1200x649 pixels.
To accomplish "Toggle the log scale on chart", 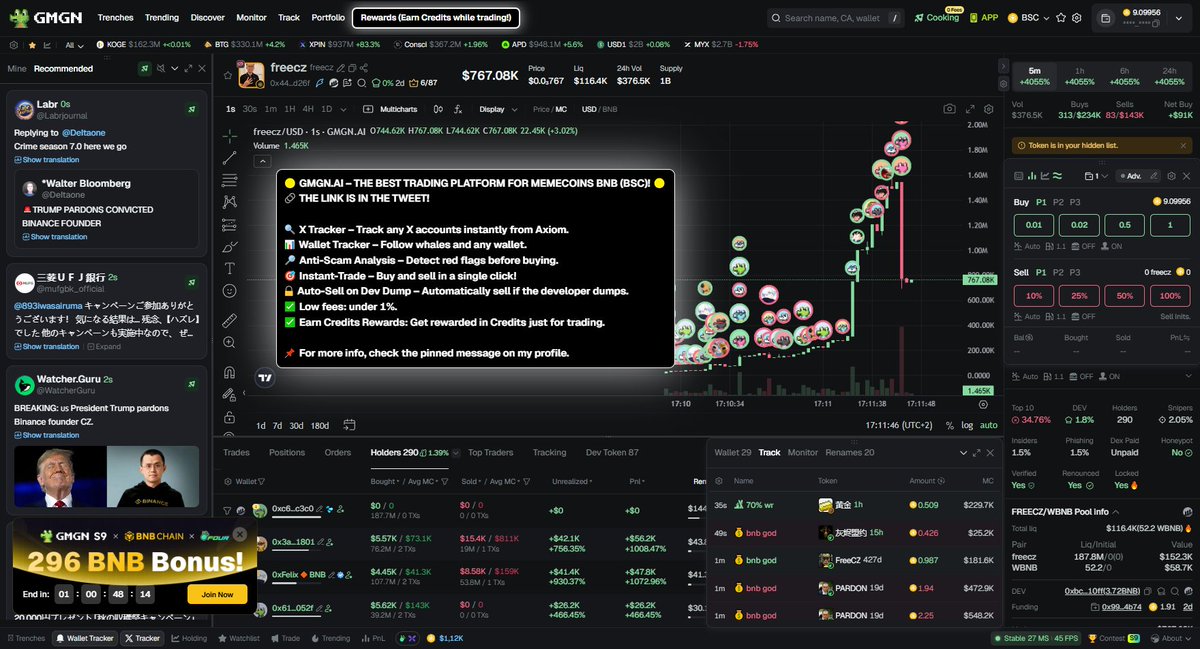I will point(966,425).
